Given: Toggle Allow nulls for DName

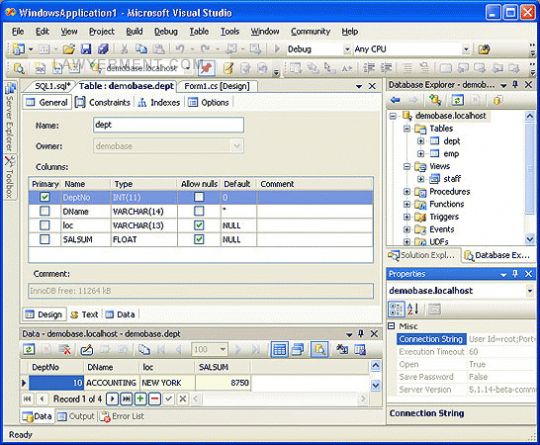Looking at the screenshot, I should [199, 211].
